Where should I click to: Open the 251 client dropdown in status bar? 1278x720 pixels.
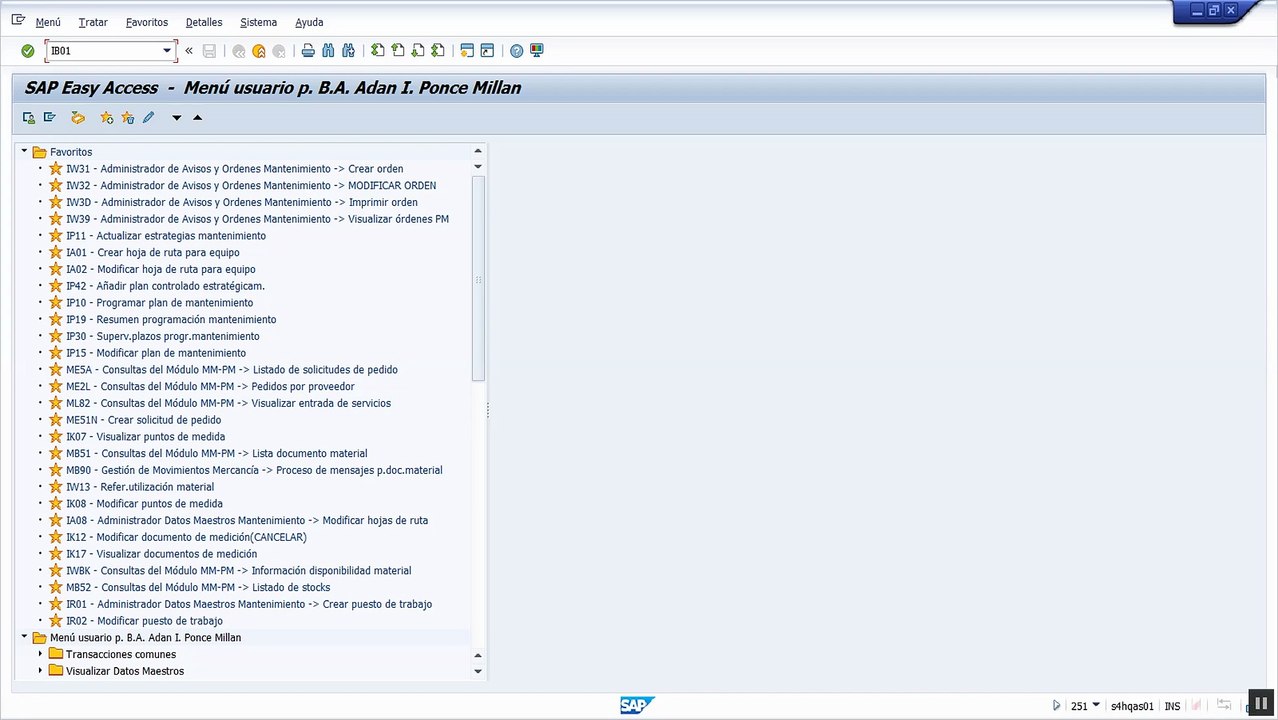(1096, 705)
